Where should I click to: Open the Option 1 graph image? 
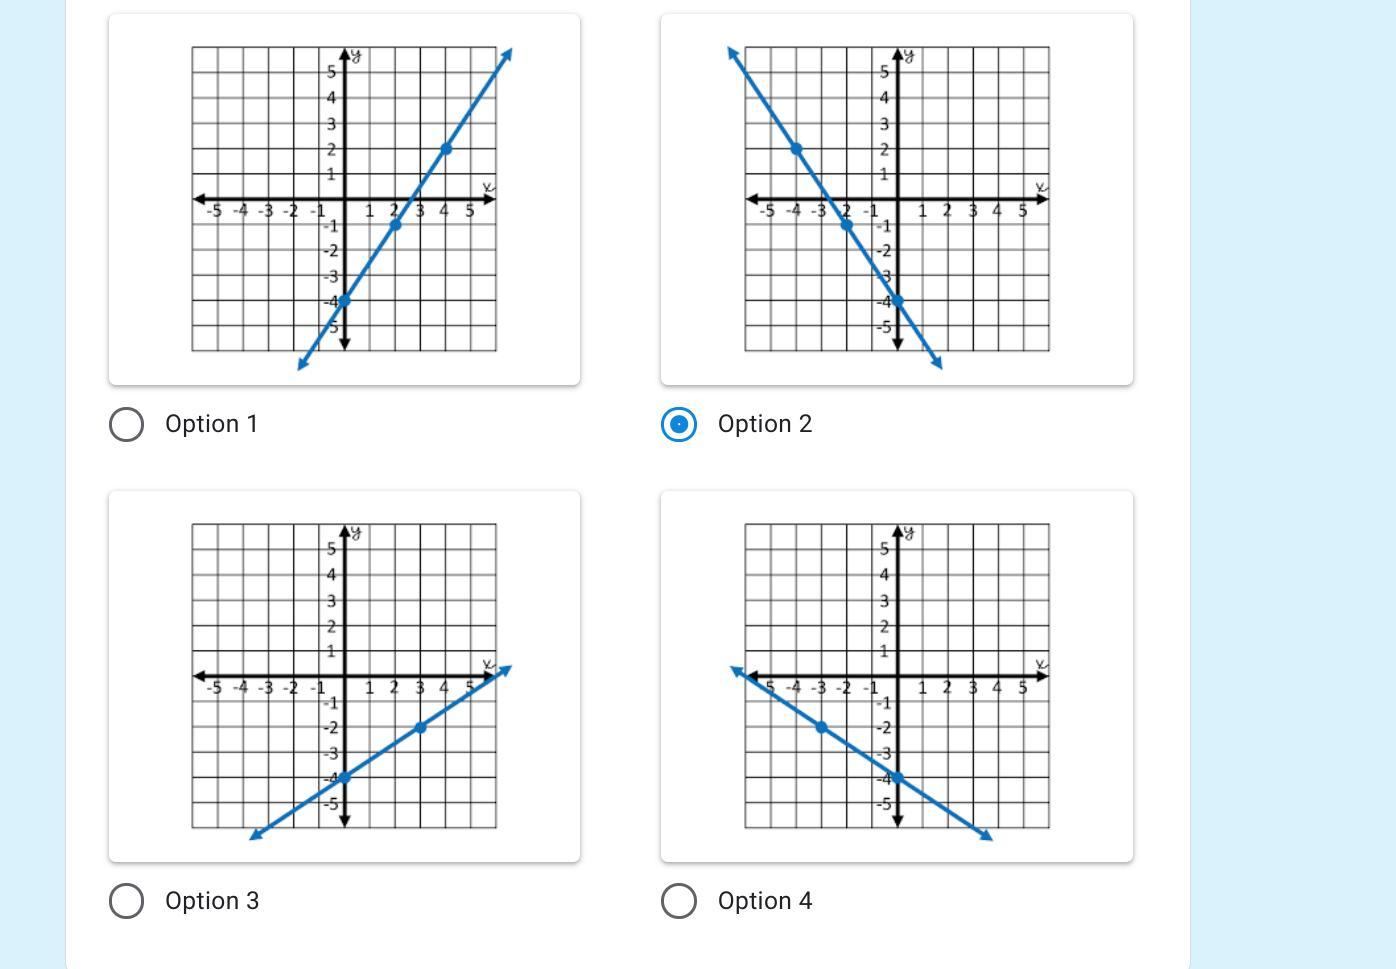344,199
